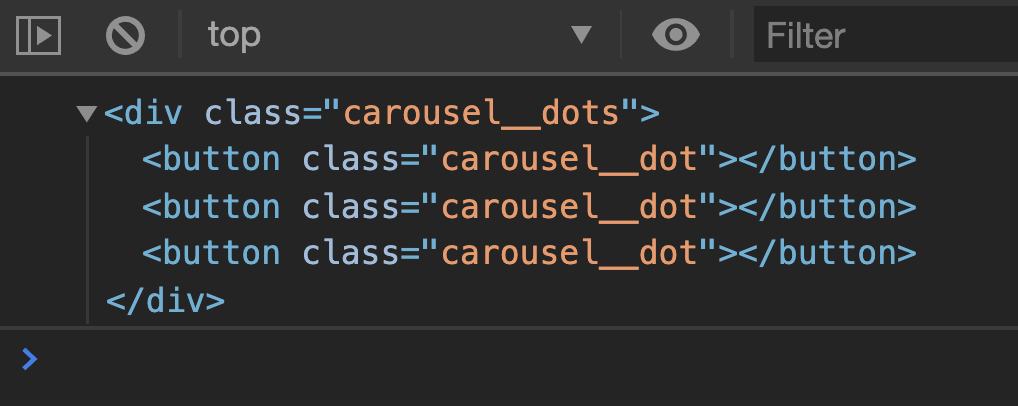This screenshot has width=1018, height=406.
Task: Focus the empty console input line
Action: (x=500, y=358)
